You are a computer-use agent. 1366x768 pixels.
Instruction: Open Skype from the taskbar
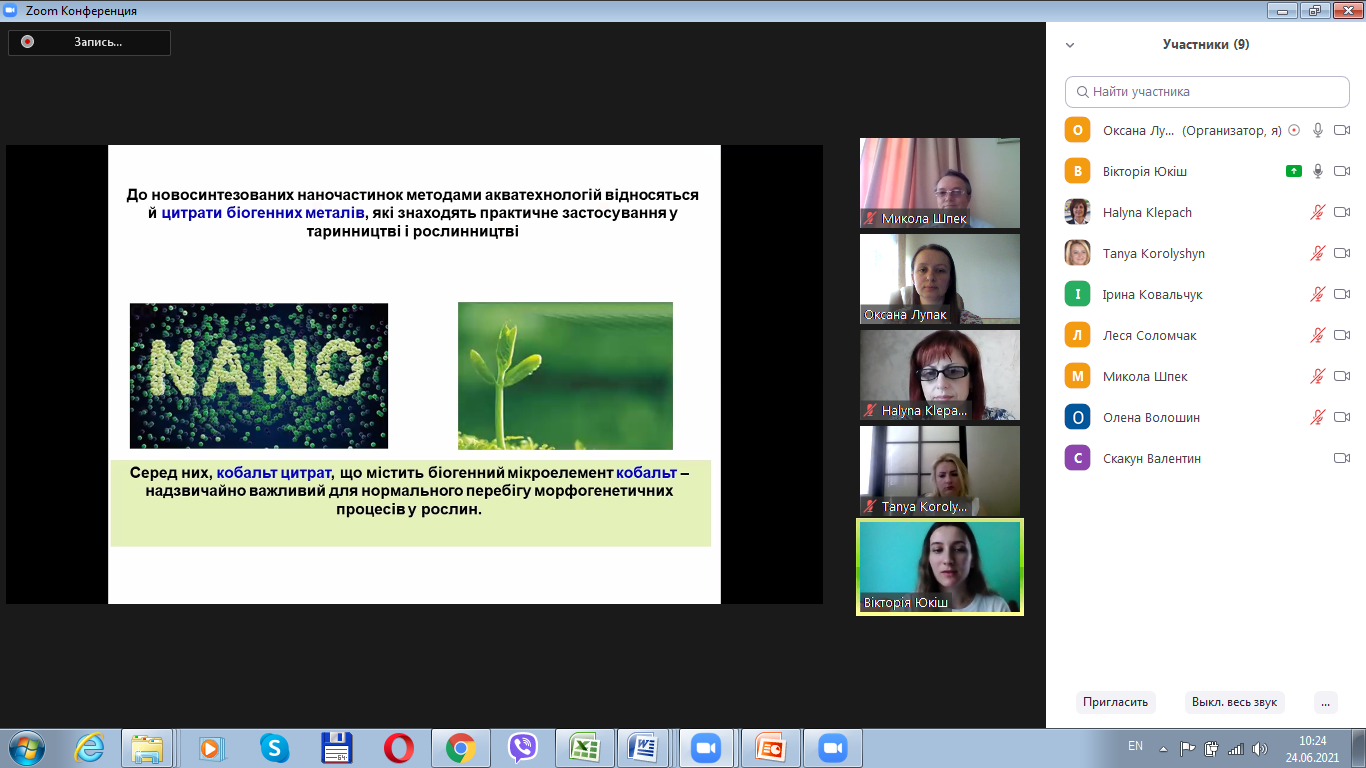(x=273, y=748)
